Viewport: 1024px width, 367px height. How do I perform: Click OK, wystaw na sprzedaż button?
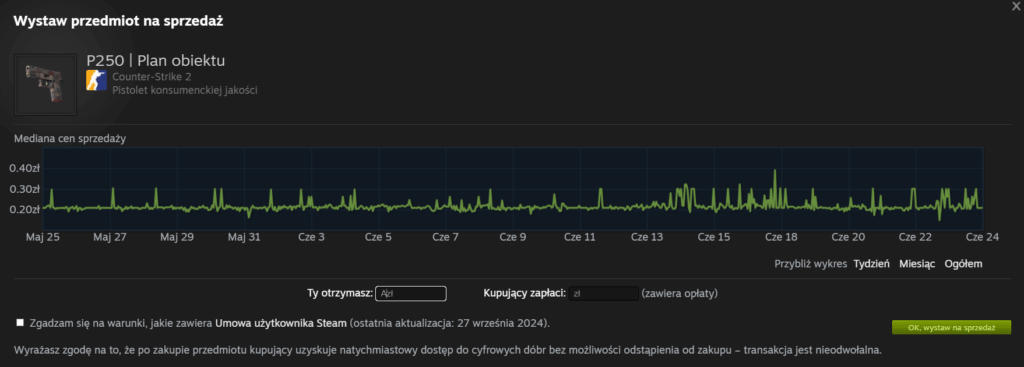pyautogui.click(x=951, y=327)
